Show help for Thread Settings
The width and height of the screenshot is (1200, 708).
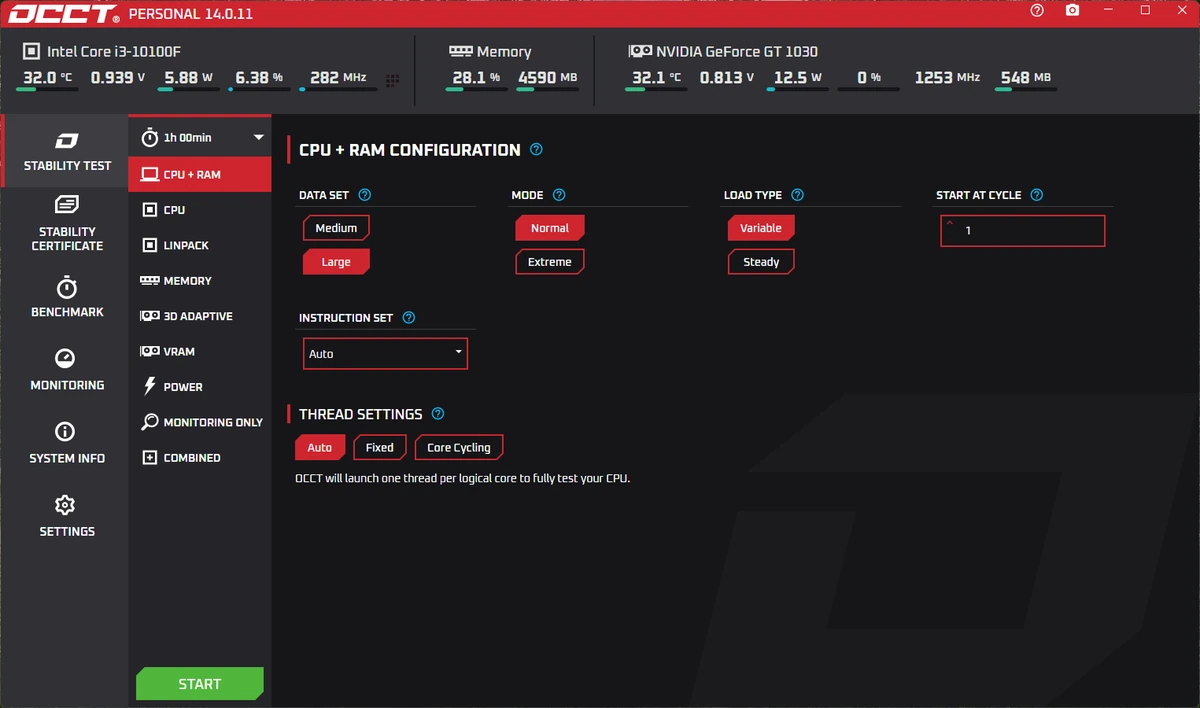coord(437,414)
